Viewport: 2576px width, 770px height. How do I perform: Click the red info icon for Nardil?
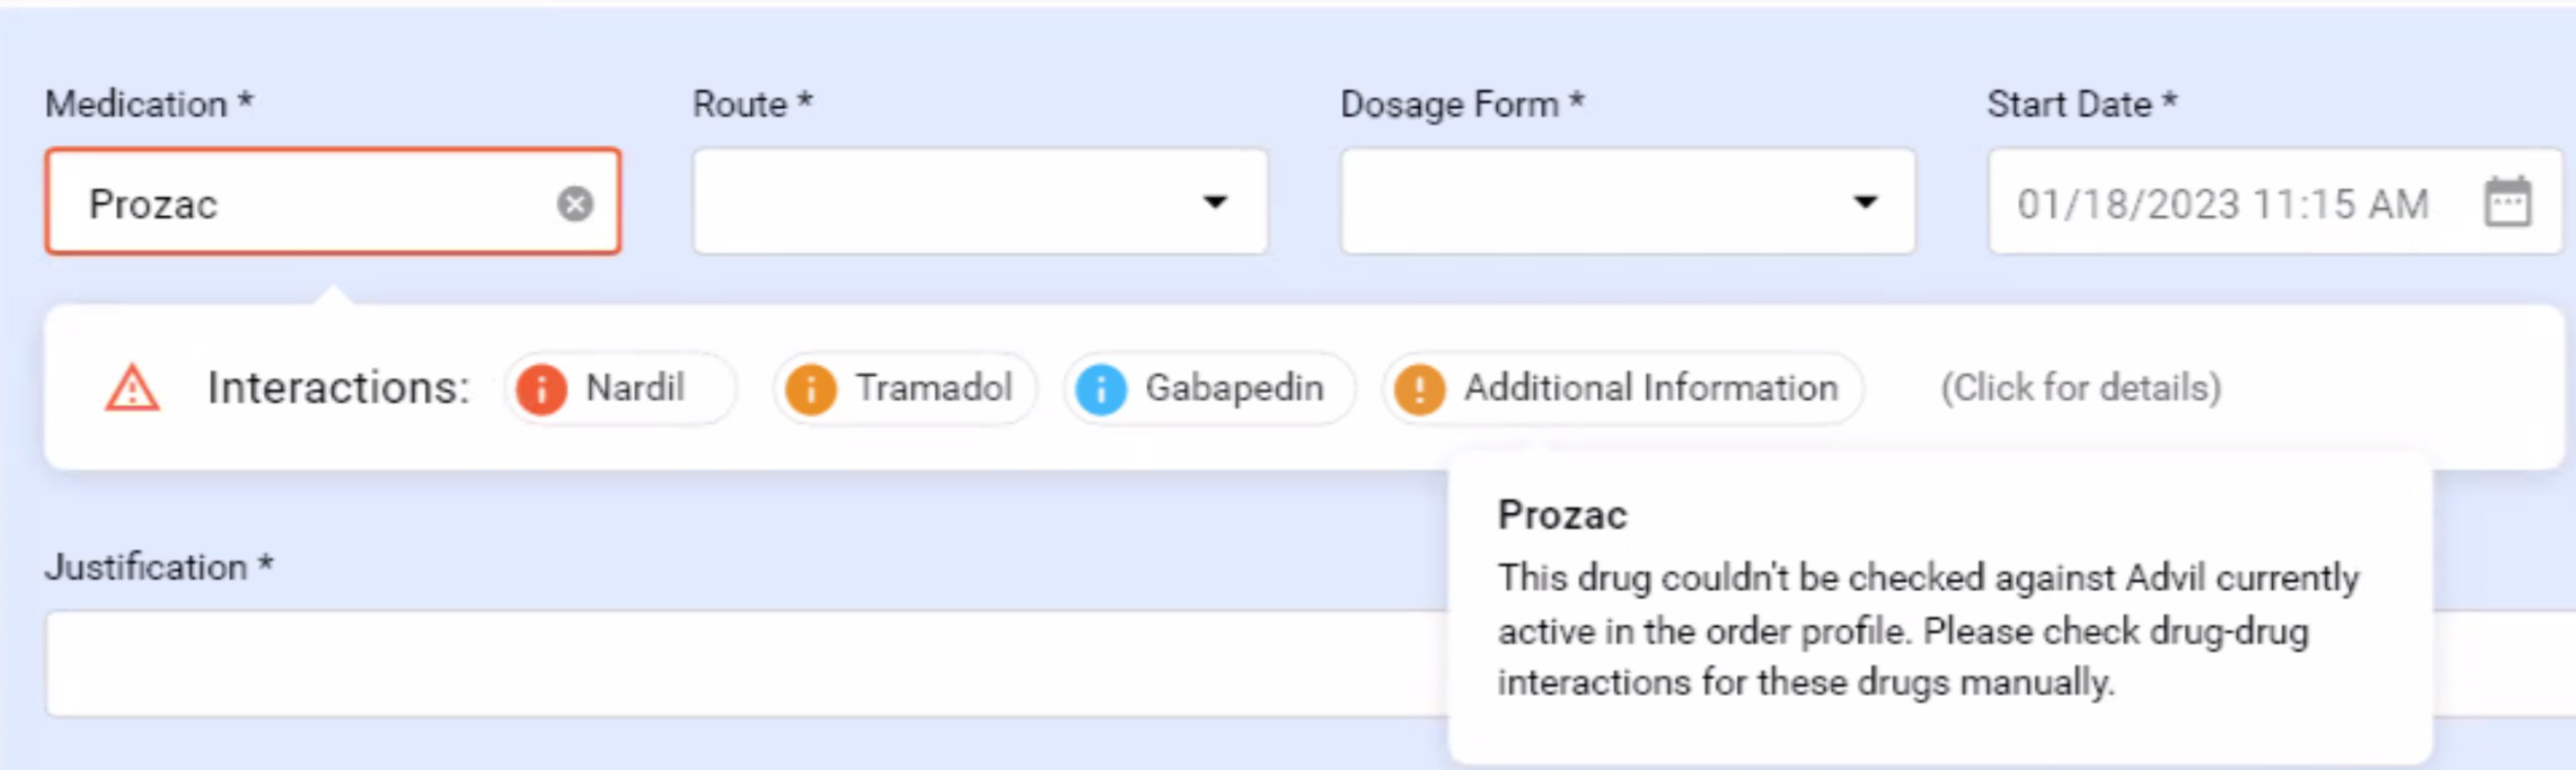541,389
